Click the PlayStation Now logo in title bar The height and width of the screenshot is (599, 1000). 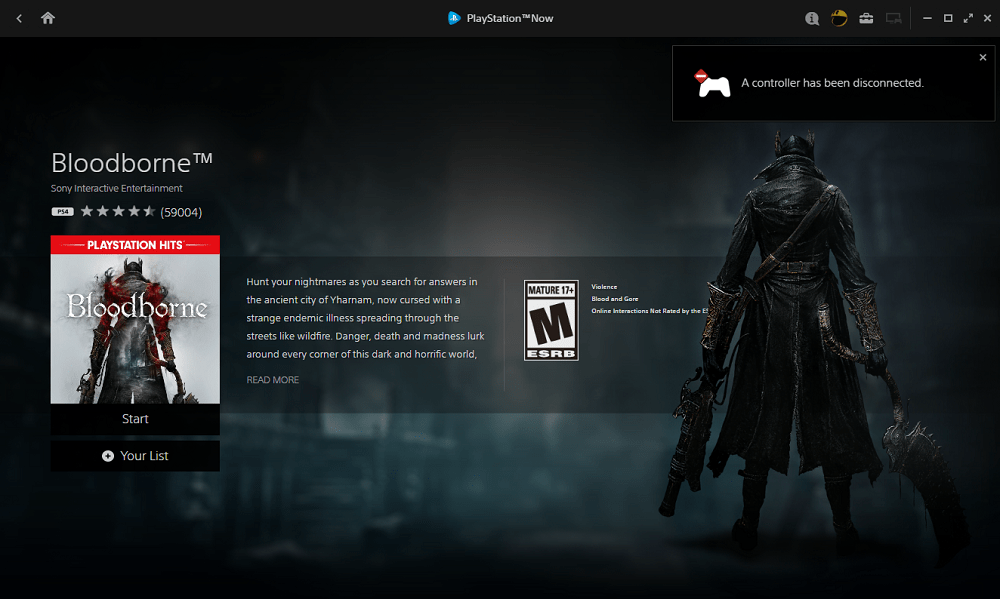click(454, 18)
